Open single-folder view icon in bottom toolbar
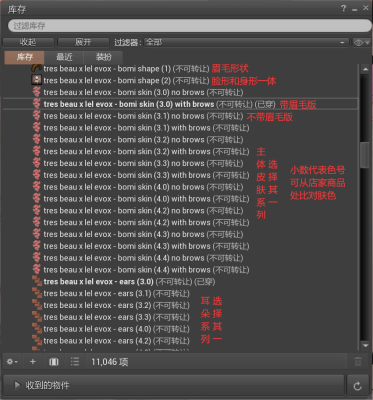373x400 pixels. point(54,362)
